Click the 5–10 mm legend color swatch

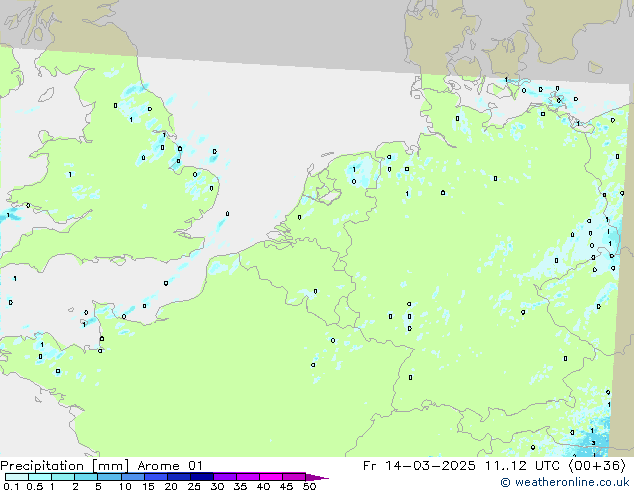coord(110,477)
